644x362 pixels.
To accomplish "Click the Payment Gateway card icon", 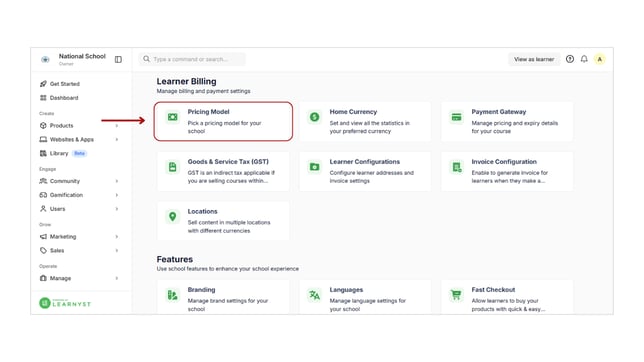I will point(456,117).
